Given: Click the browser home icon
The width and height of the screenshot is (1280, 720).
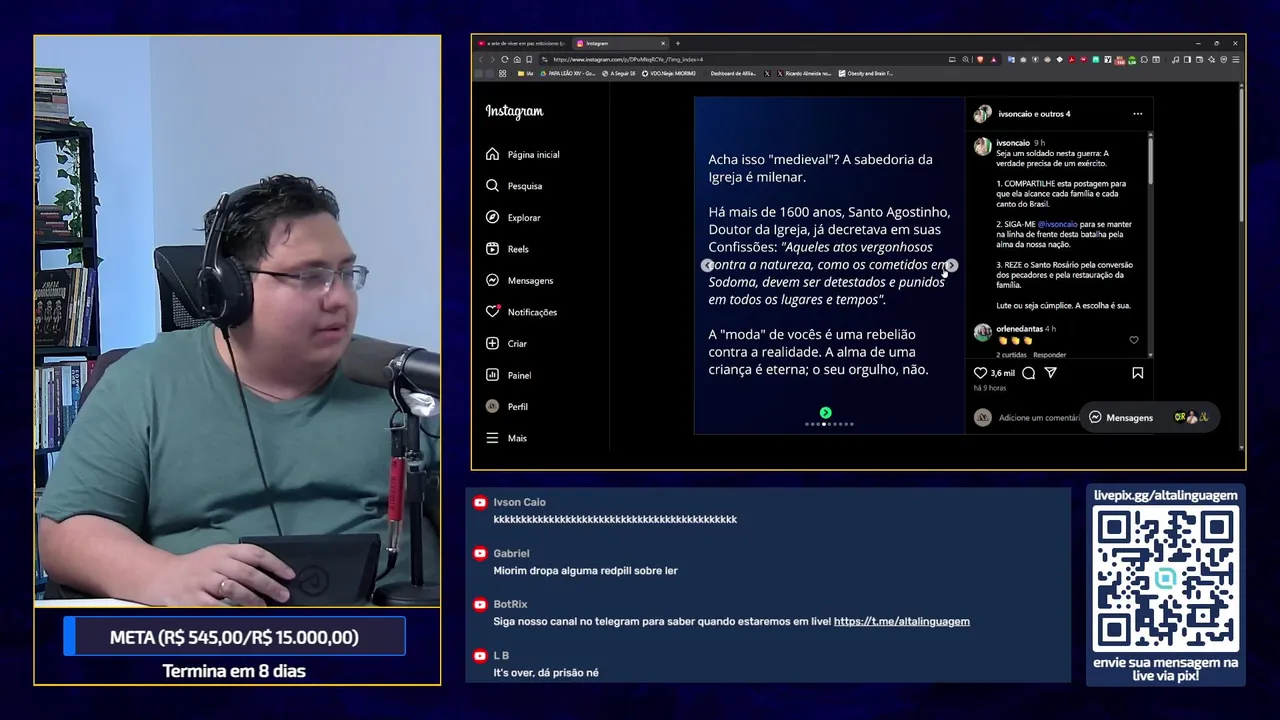Looking at the screenshot, I should point(517,59).
